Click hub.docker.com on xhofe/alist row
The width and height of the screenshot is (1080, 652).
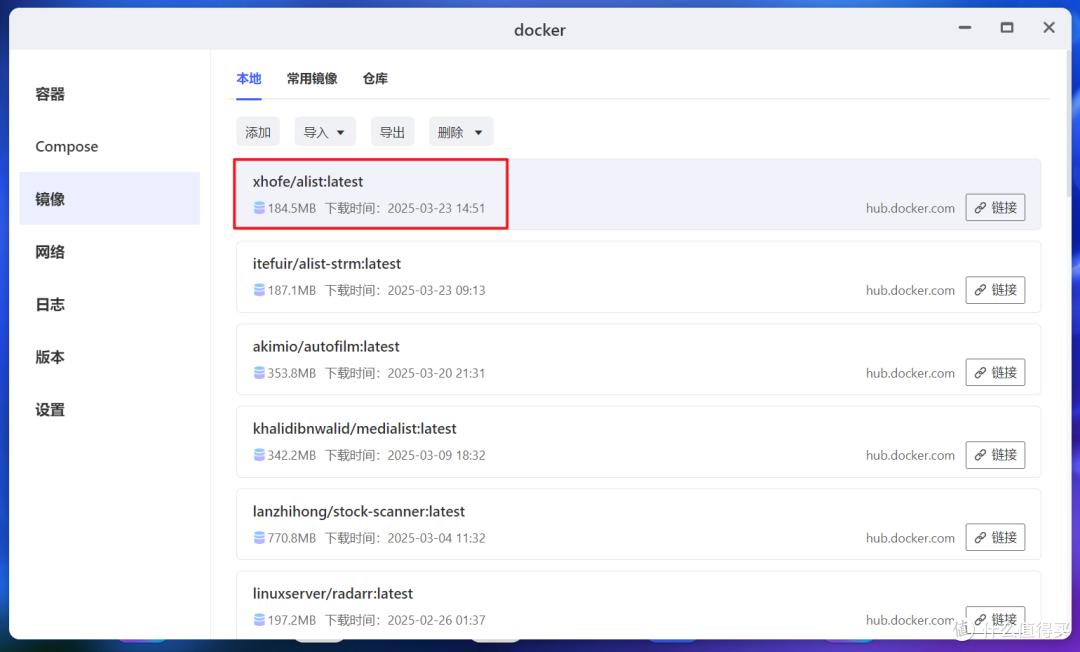click(910, 208)
